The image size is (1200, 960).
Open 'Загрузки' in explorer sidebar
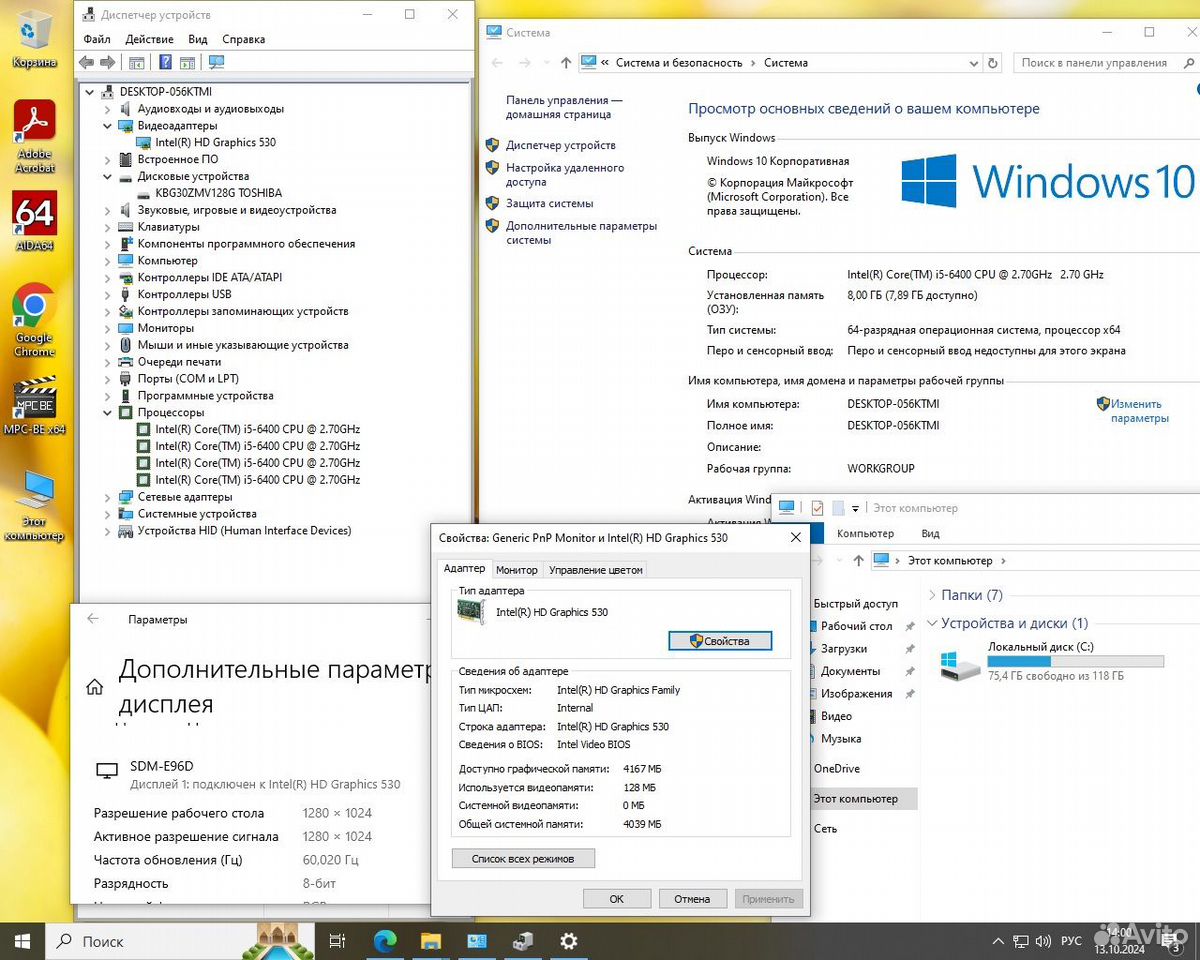tap(844, 649)
